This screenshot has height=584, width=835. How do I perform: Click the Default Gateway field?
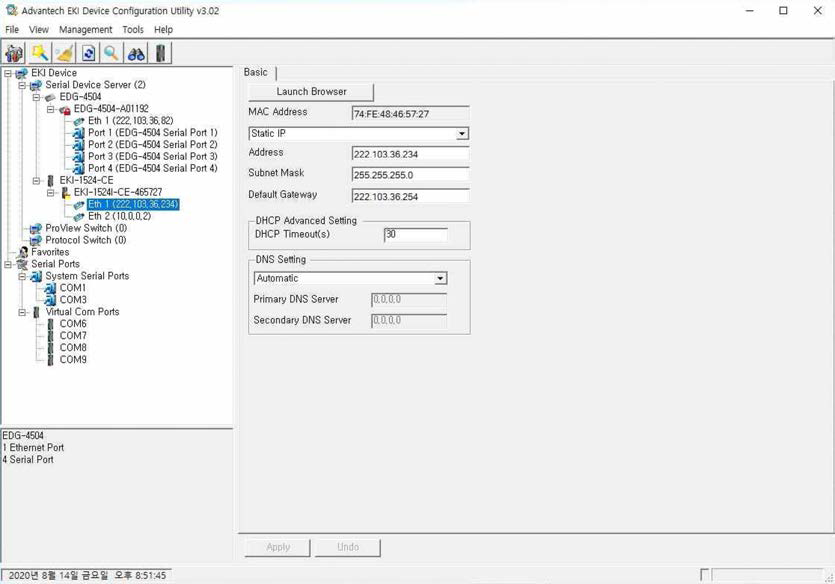[x=411, y=196]
